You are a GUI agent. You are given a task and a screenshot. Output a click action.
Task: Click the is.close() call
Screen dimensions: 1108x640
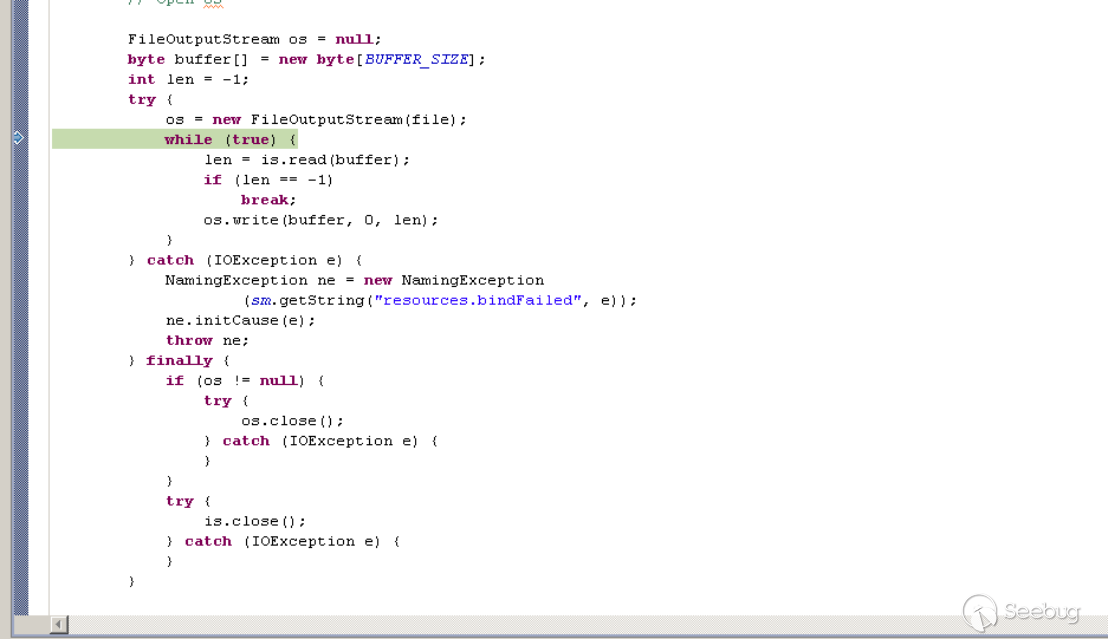255,521
